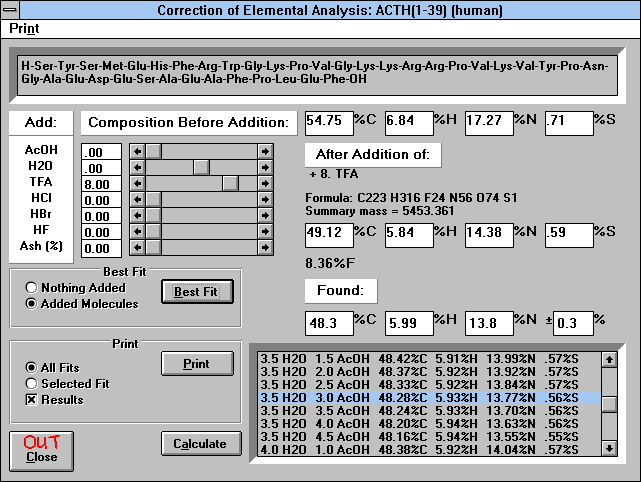The height and width of the screenshot is (482, 641).
Task: Click the fits list scrollbar thumb
Action: pos(609,404)
